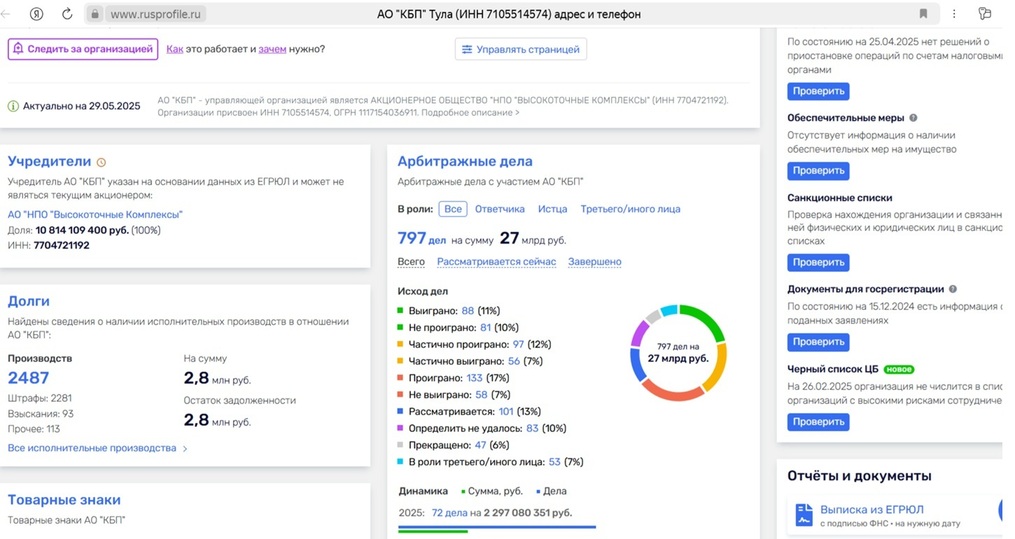The height and width of the screenshot is (539, 1015).
Task: Bookmark this page with the bookmark icon
Action: coord(923,14)
